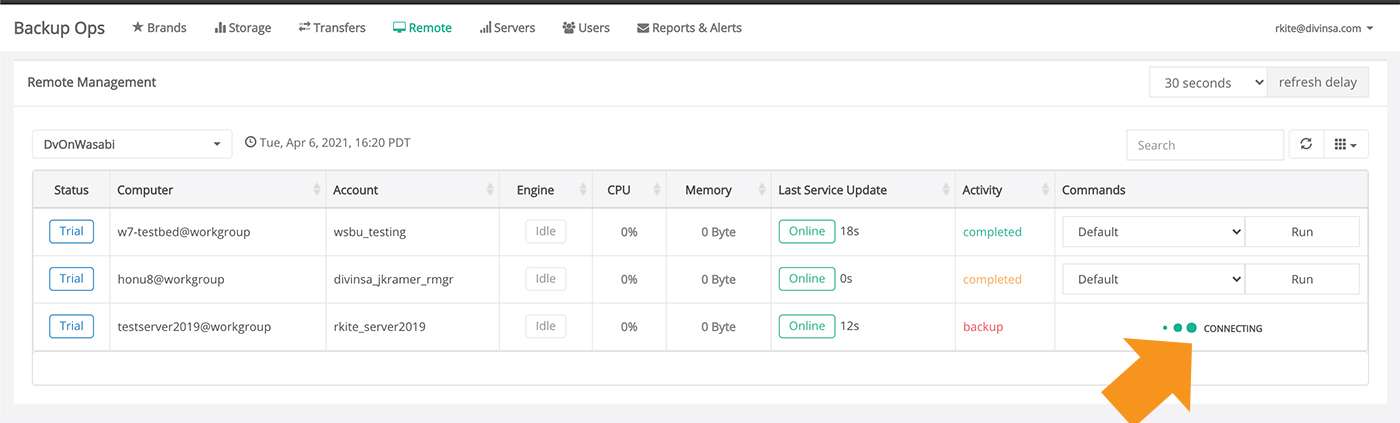Click the orange completed activity for honu8
The image size is (1400, 423).
(x=992, y=279)
